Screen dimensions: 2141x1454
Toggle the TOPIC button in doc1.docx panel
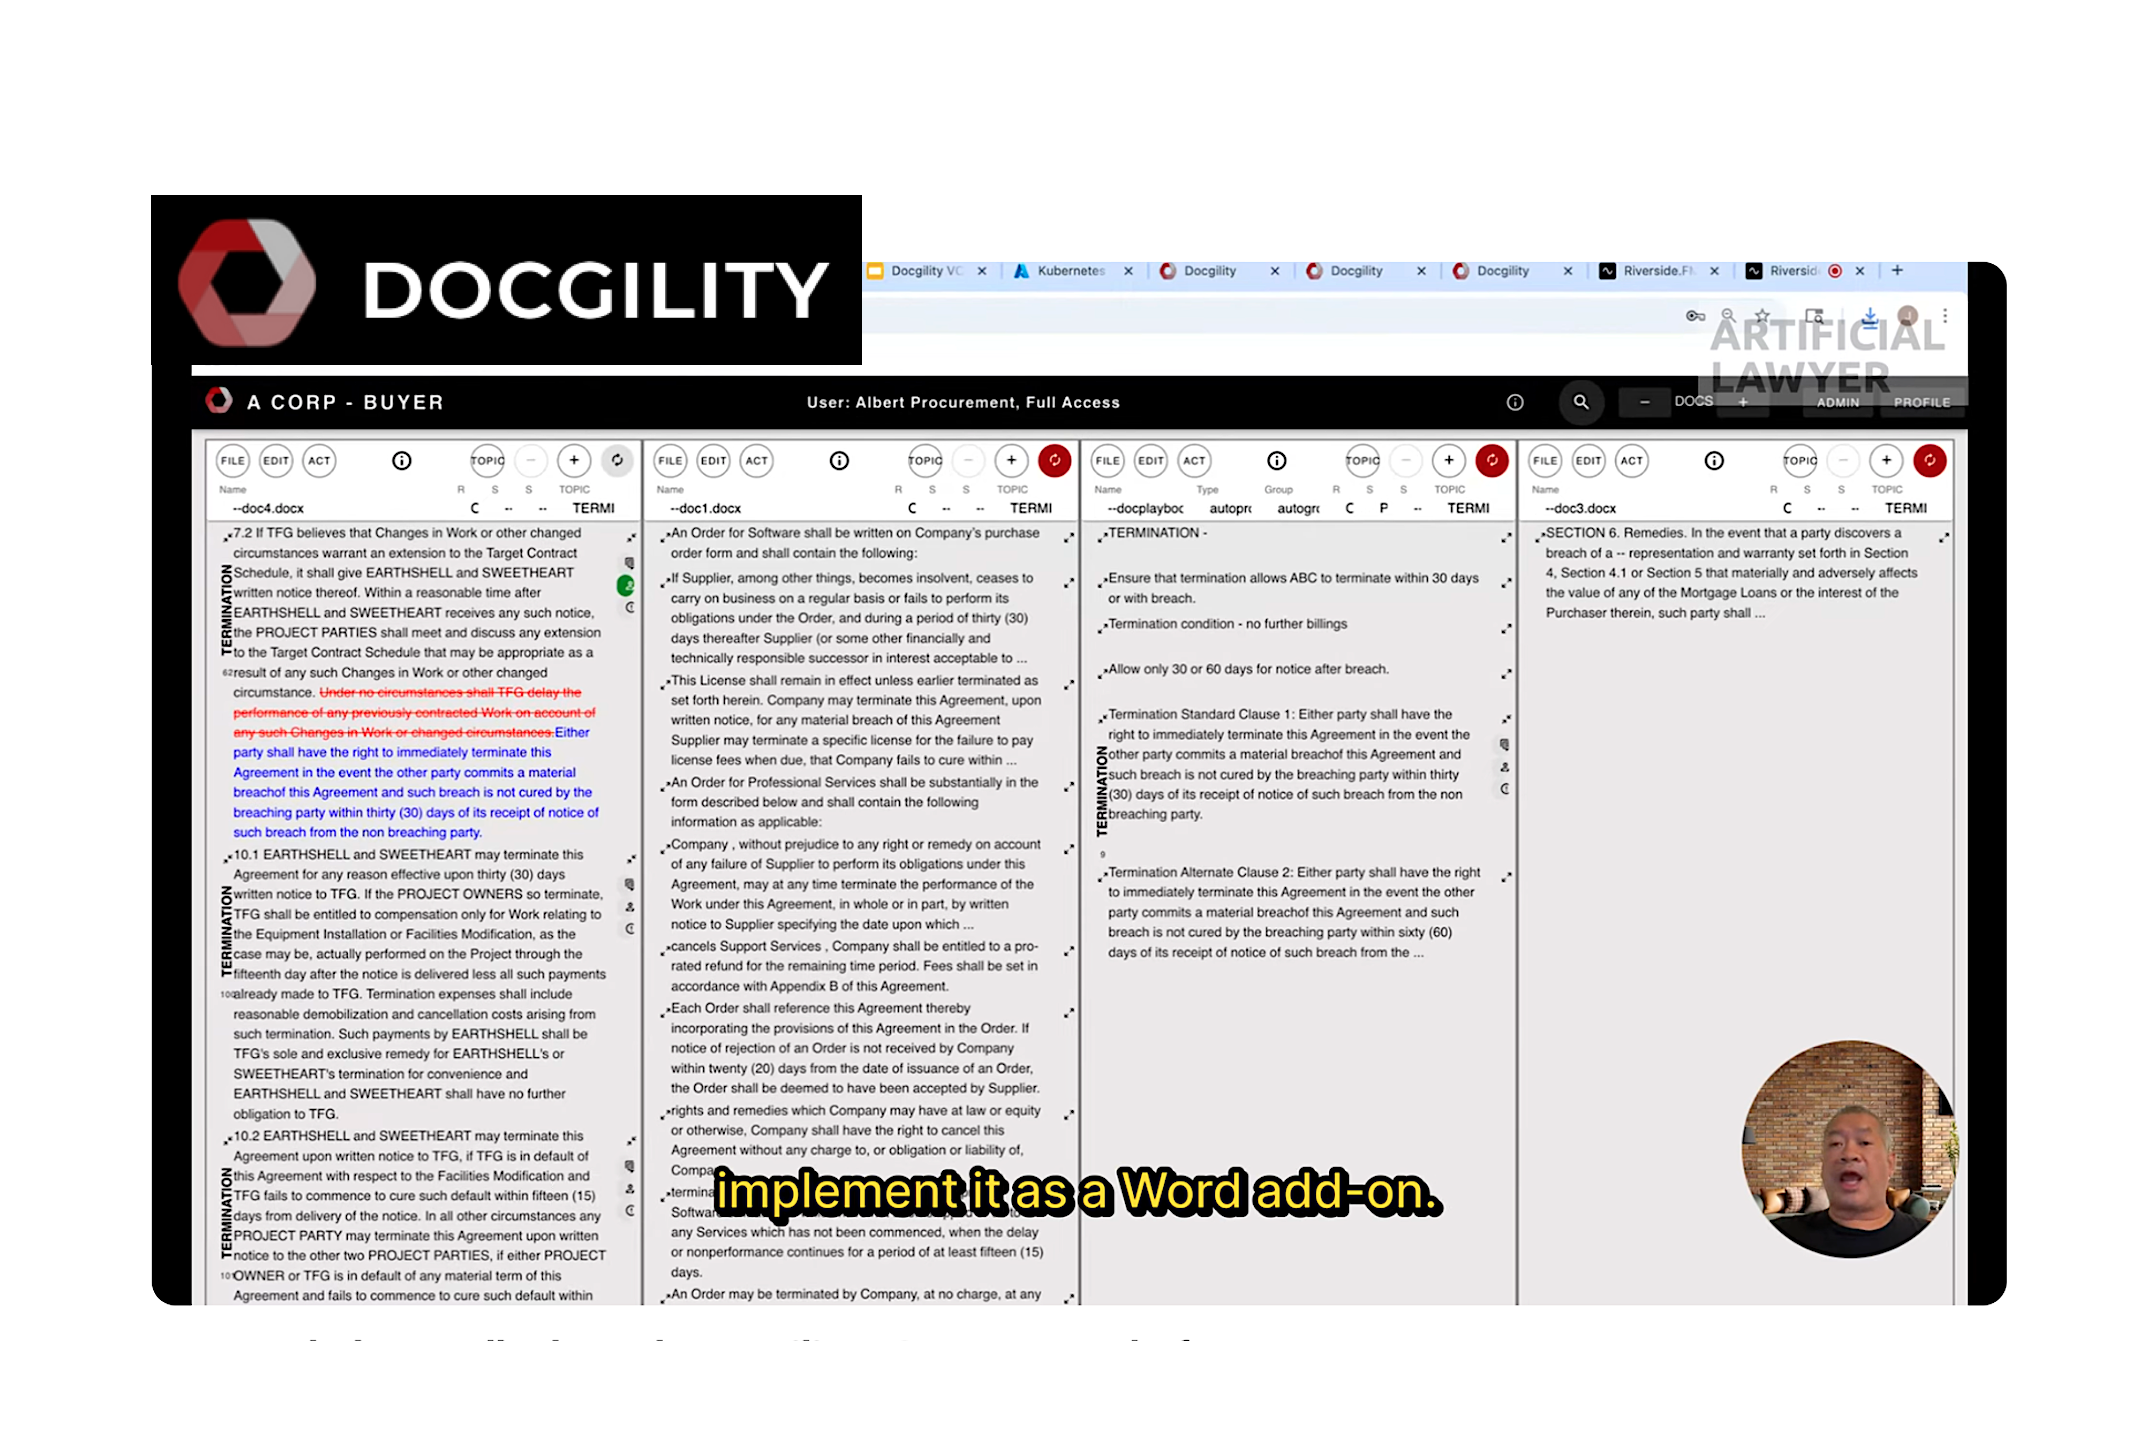pos(925,460)
